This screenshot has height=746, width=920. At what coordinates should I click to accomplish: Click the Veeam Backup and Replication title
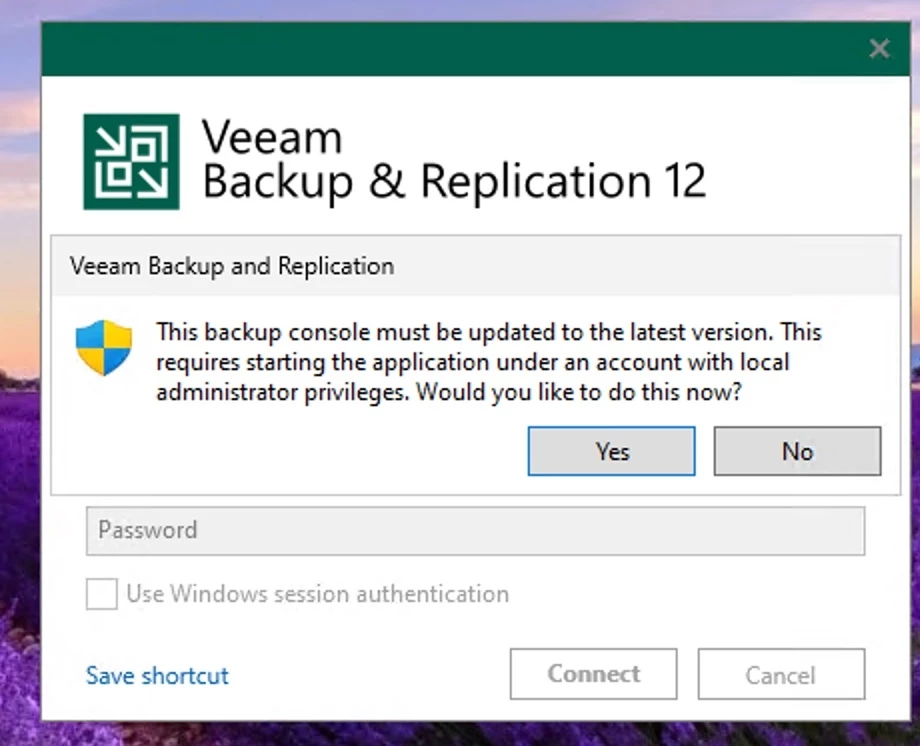232,266
